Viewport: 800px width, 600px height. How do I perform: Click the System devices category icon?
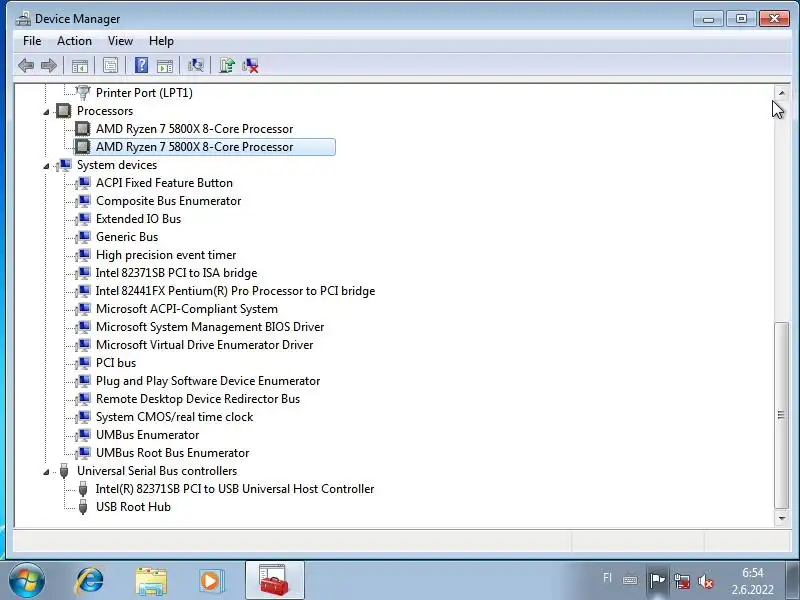[64, 165]
